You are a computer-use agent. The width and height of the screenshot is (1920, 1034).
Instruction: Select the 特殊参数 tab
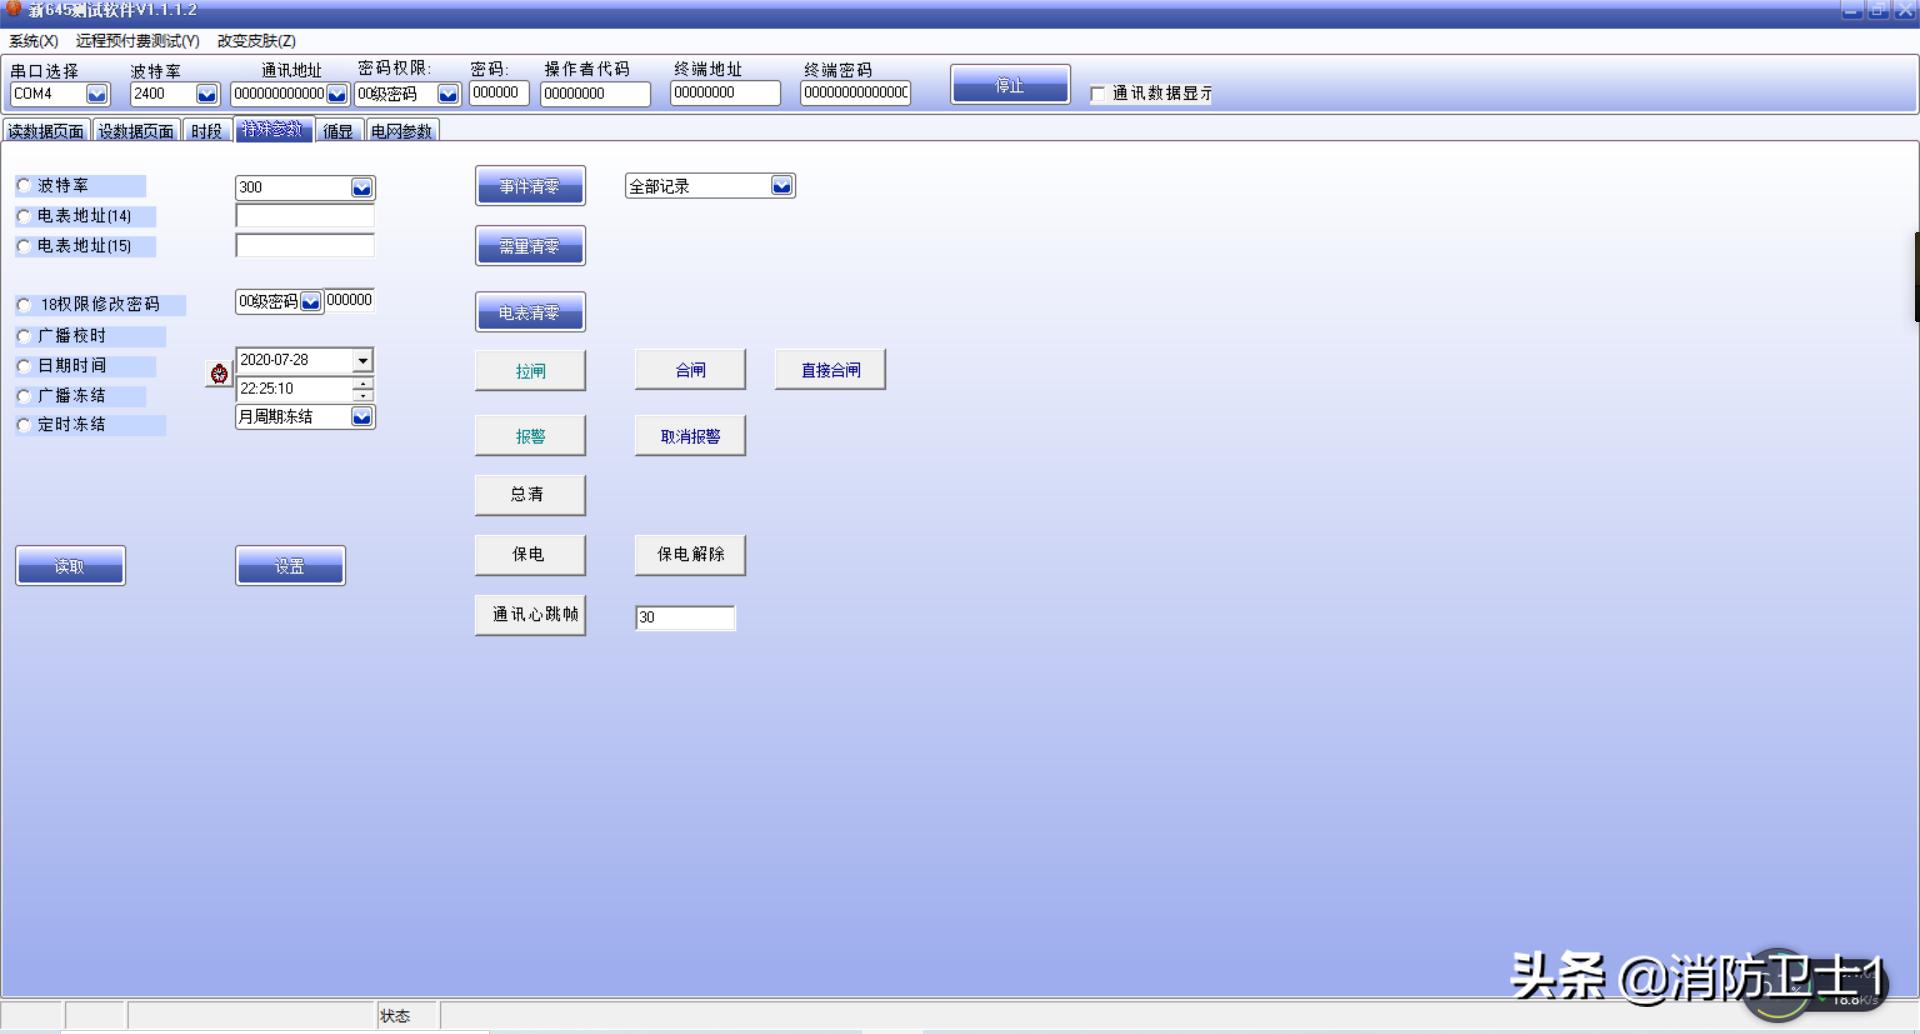coord(273,129)
